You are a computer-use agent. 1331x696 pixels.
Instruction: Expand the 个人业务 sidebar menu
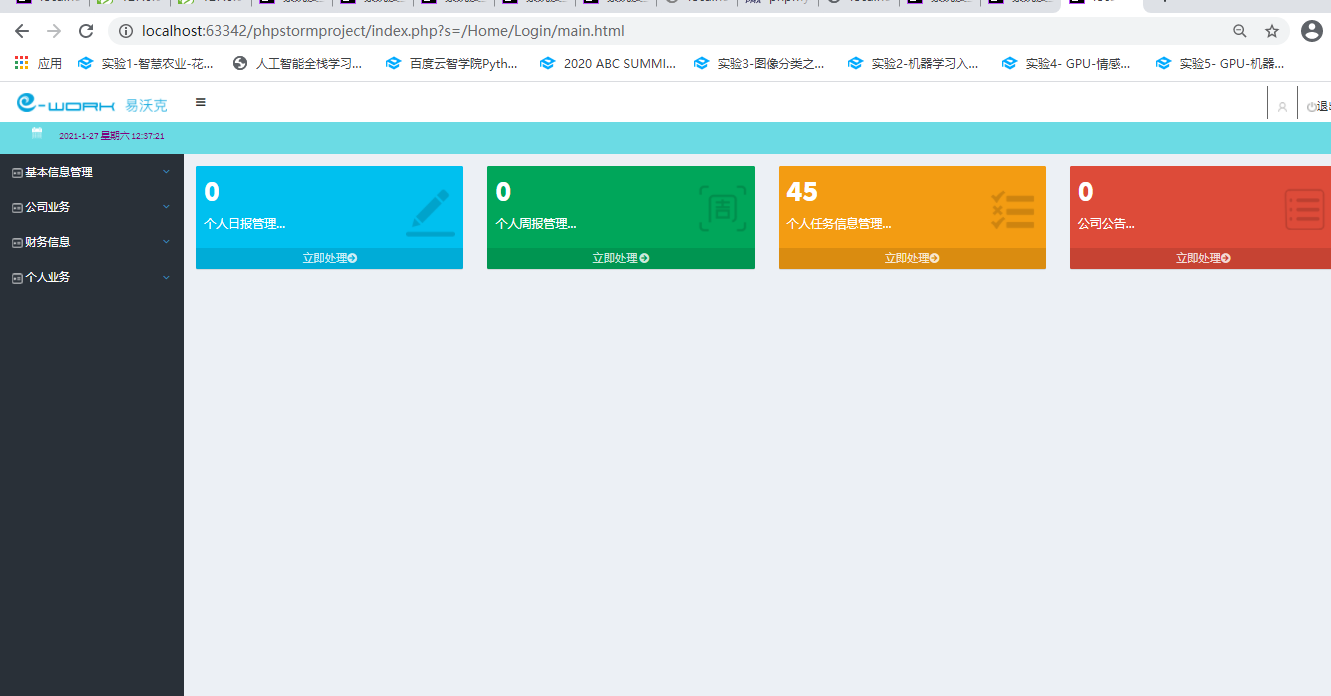point(91,277)
